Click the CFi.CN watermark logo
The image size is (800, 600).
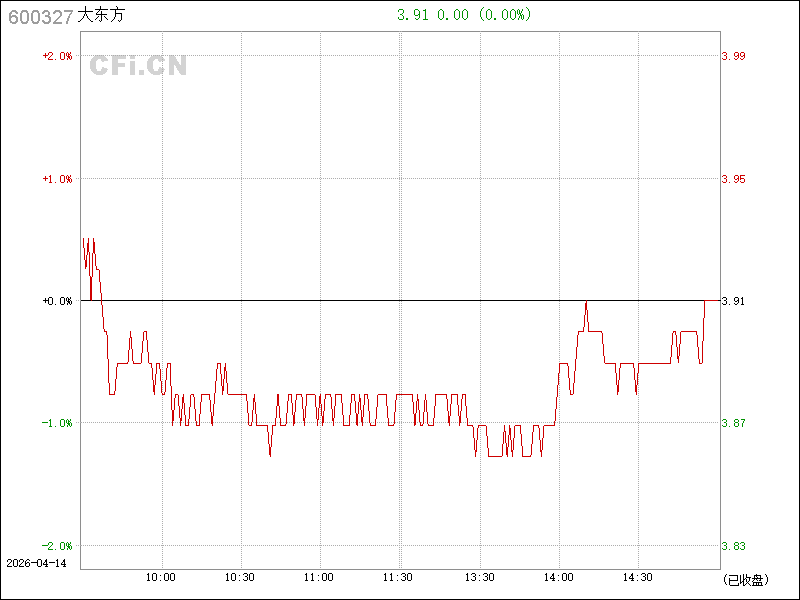(x=138, y=66)
